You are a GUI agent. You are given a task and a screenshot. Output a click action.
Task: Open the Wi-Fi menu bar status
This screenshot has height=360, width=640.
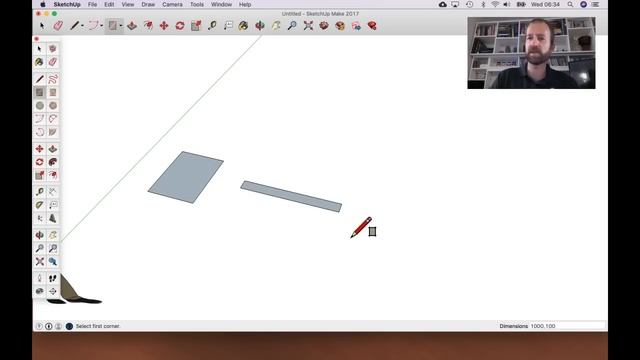(x=495, y=4)
